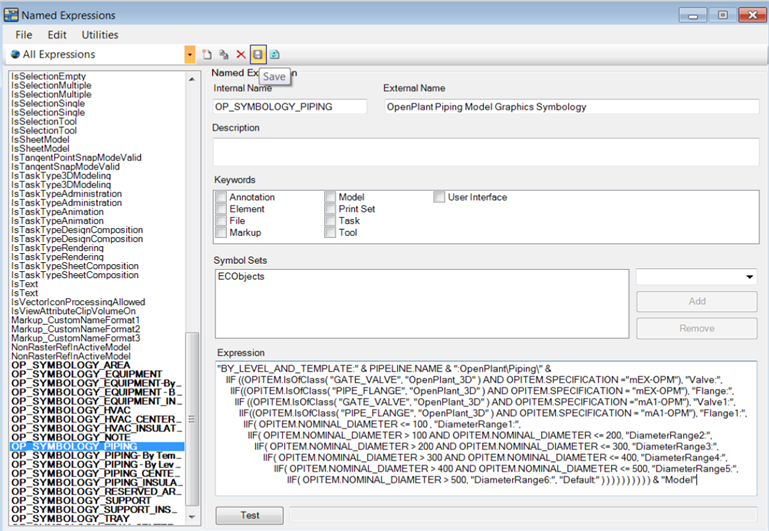The width and height of the screenshot is (769, 531).
Task: Select IsSelectionEmpty in the list
Action: click(49, 76)
